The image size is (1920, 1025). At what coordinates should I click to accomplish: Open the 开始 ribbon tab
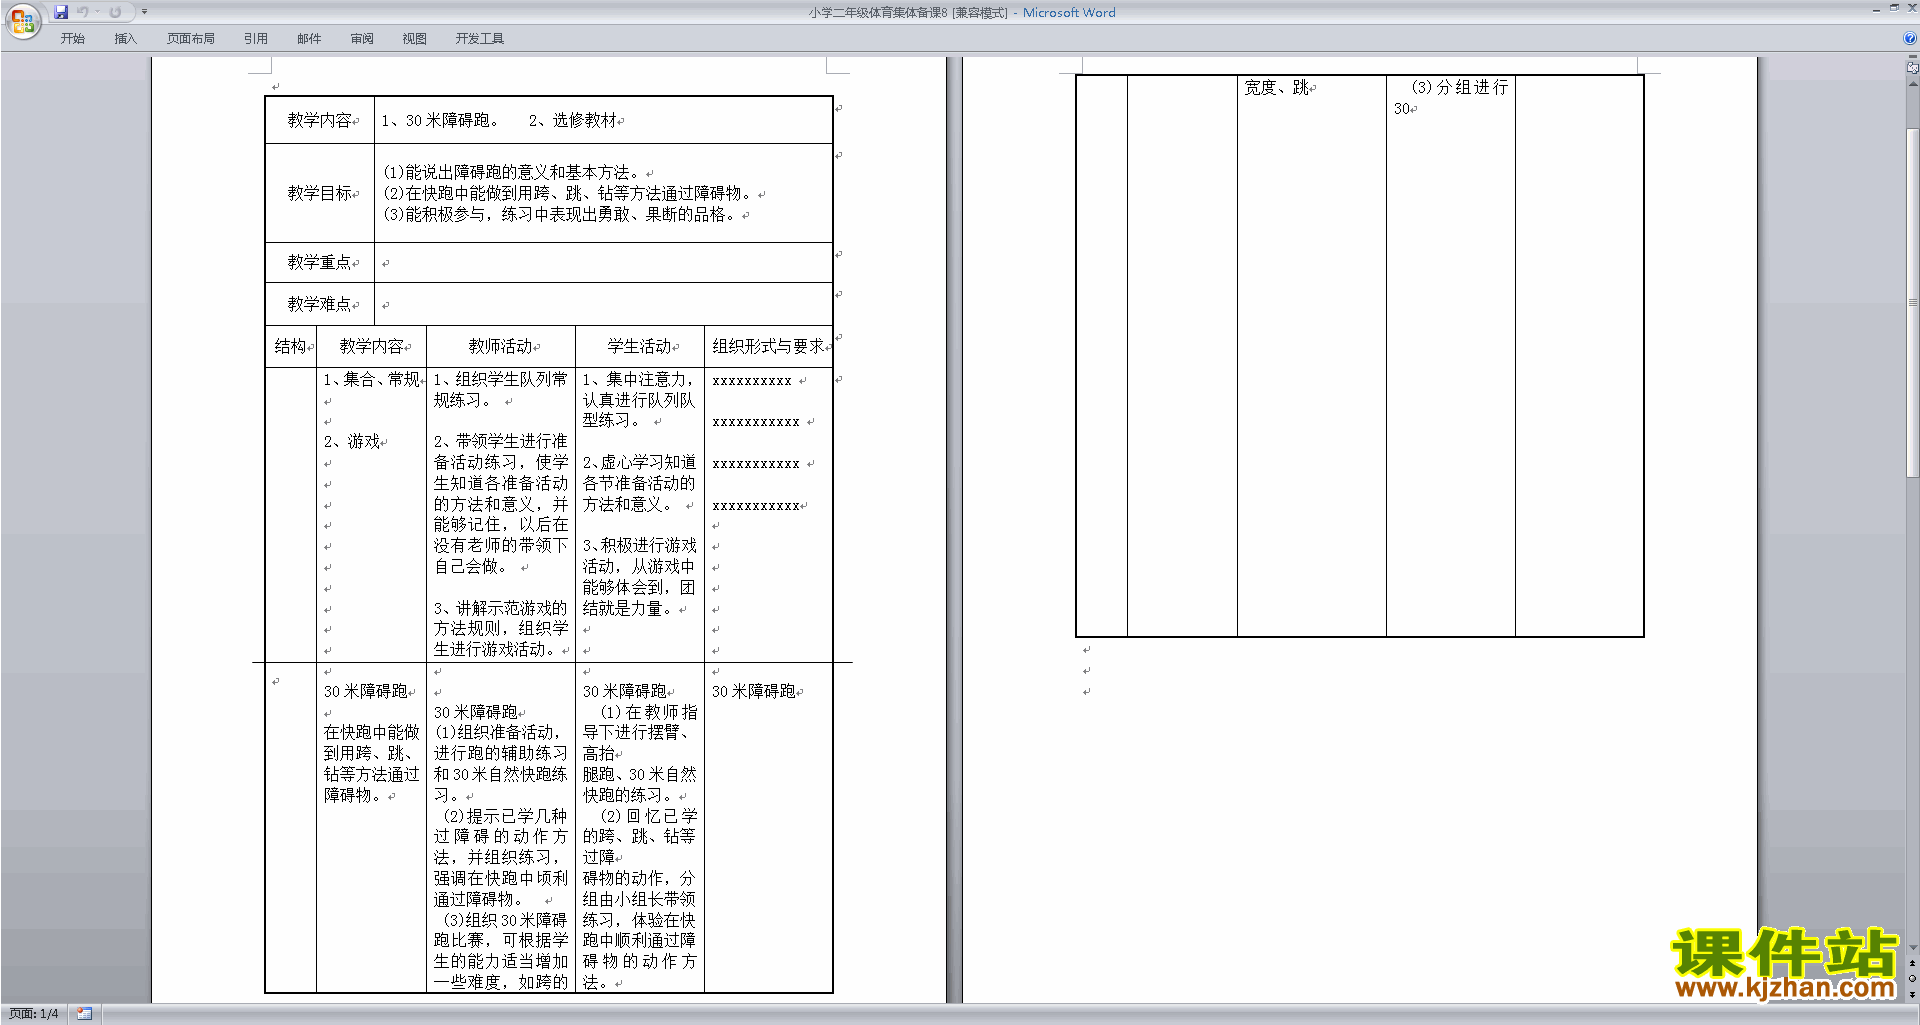pos(72,39)
